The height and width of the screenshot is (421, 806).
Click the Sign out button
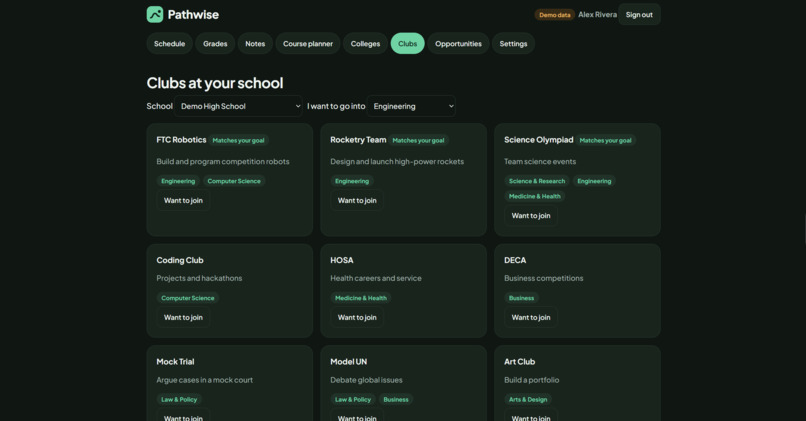(639, 14)
